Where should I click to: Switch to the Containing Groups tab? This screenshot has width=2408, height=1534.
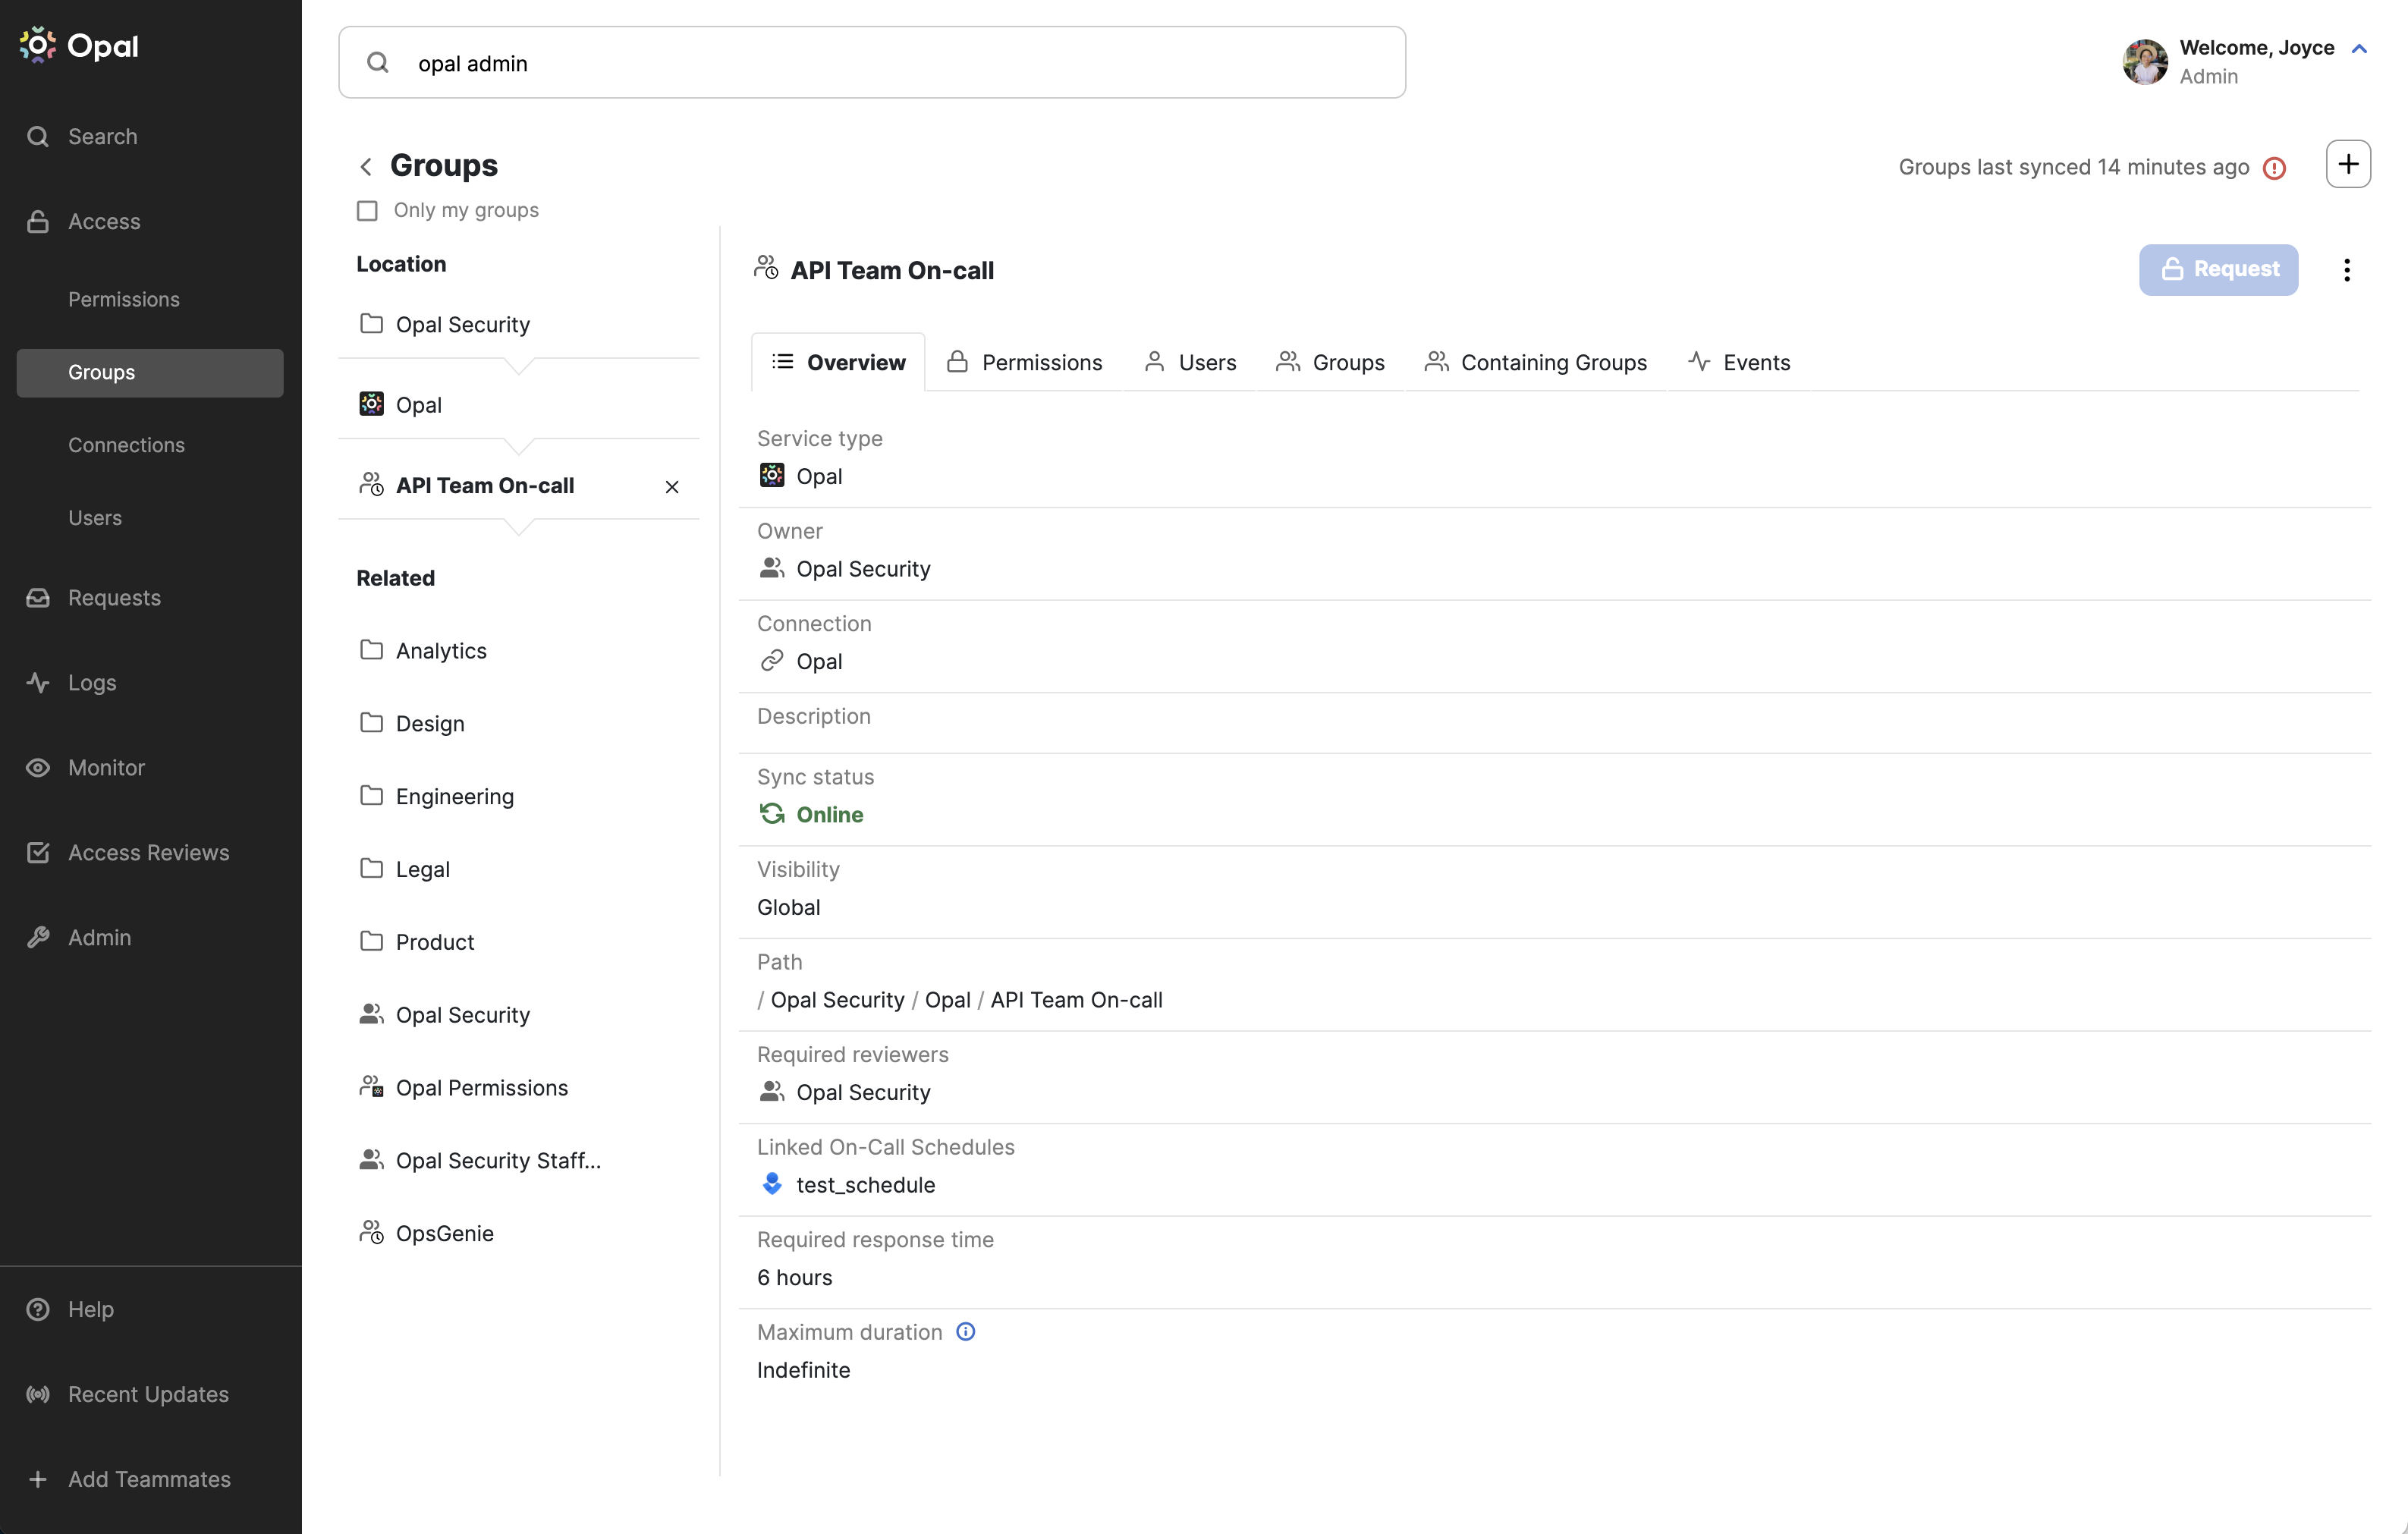(x=1536, y=362)
